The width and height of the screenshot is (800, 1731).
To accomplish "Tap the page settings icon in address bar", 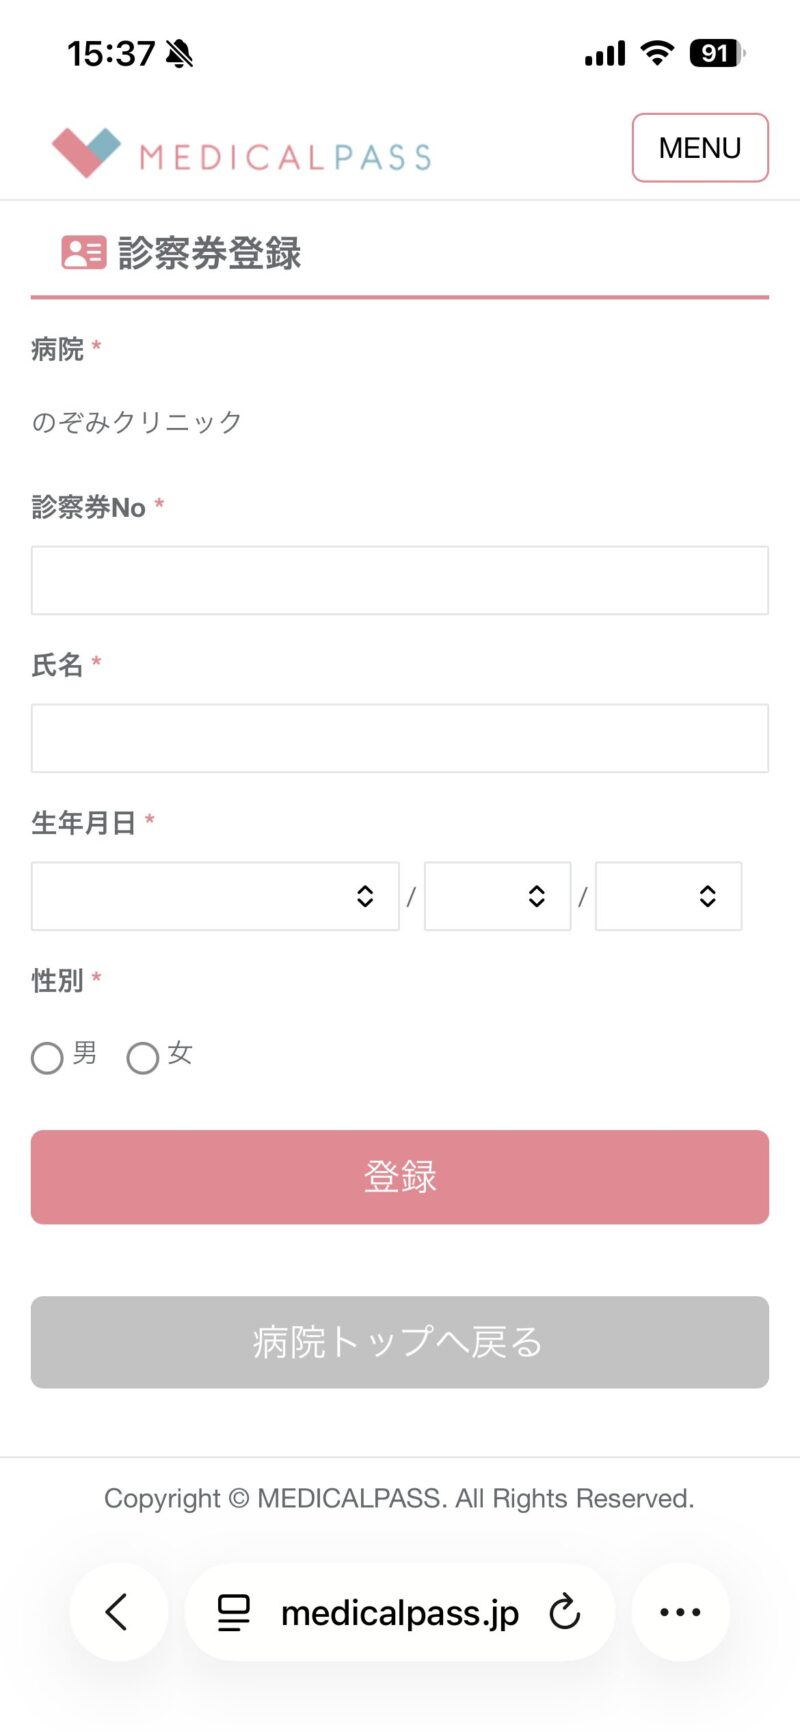I will click(x=234, y=1612).
